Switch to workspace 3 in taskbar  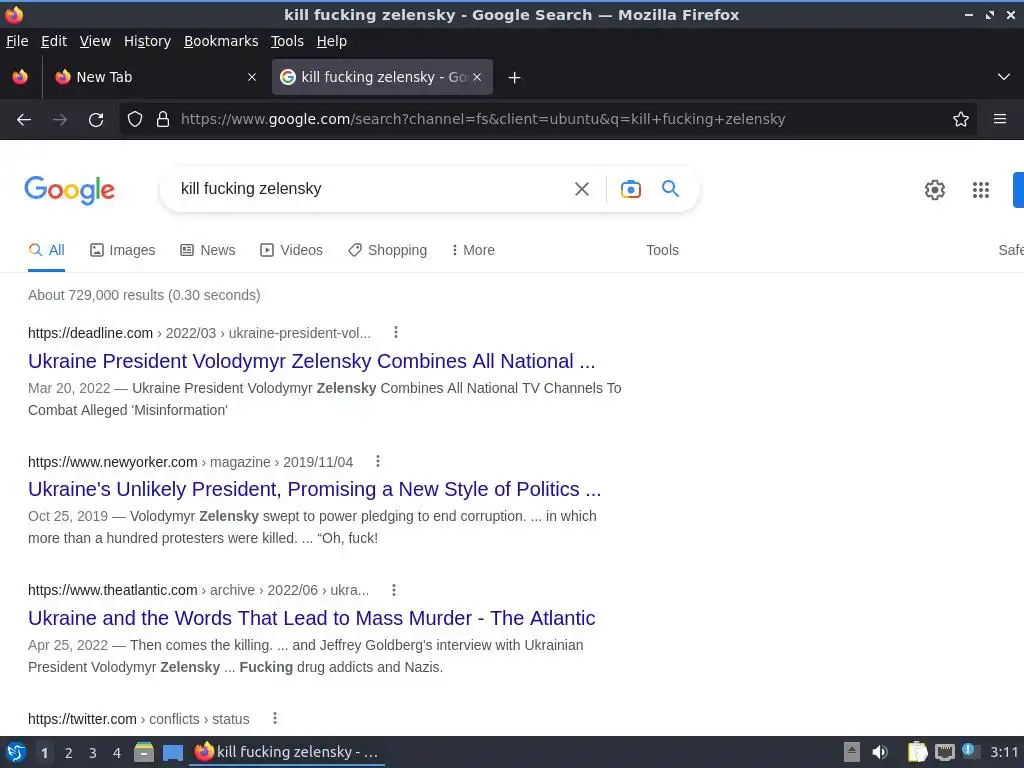(x=93, y=753)
